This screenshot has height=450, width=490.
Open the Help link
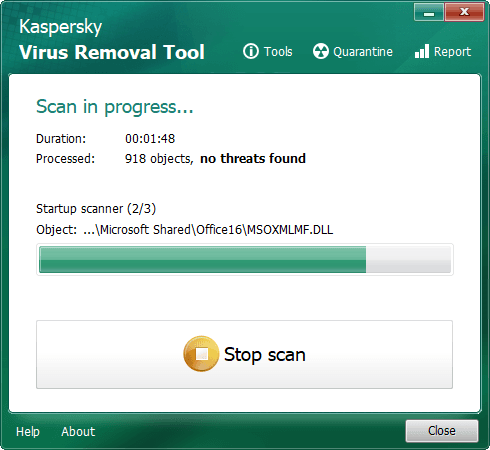pos(28,432)
